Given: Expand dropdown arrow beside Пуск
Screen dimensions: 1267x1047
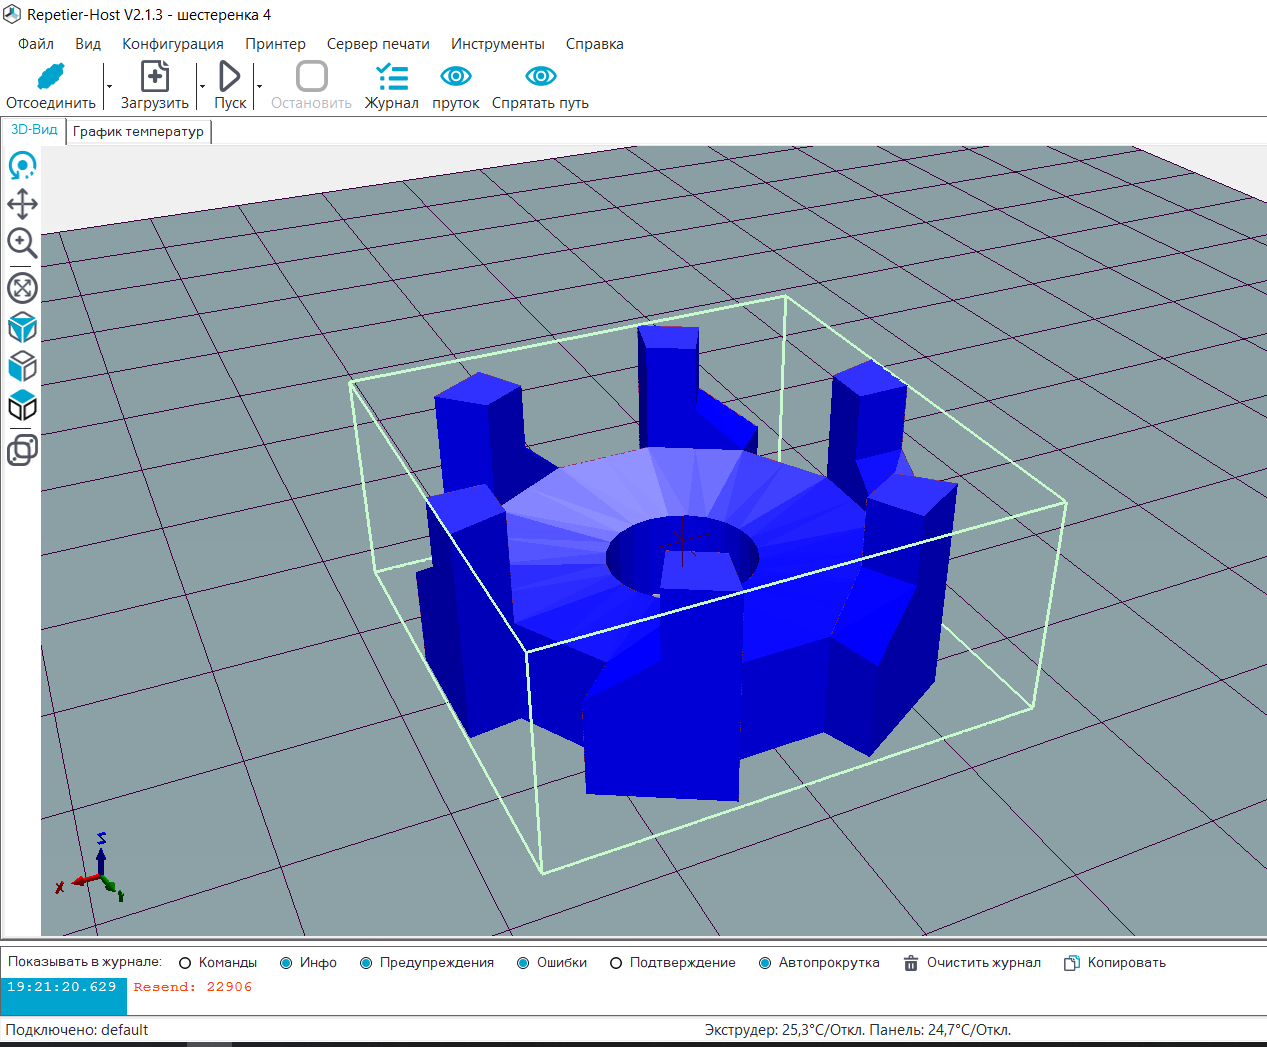Looking at the screenshot, I should pyautogui.click(x=259, y=86).
